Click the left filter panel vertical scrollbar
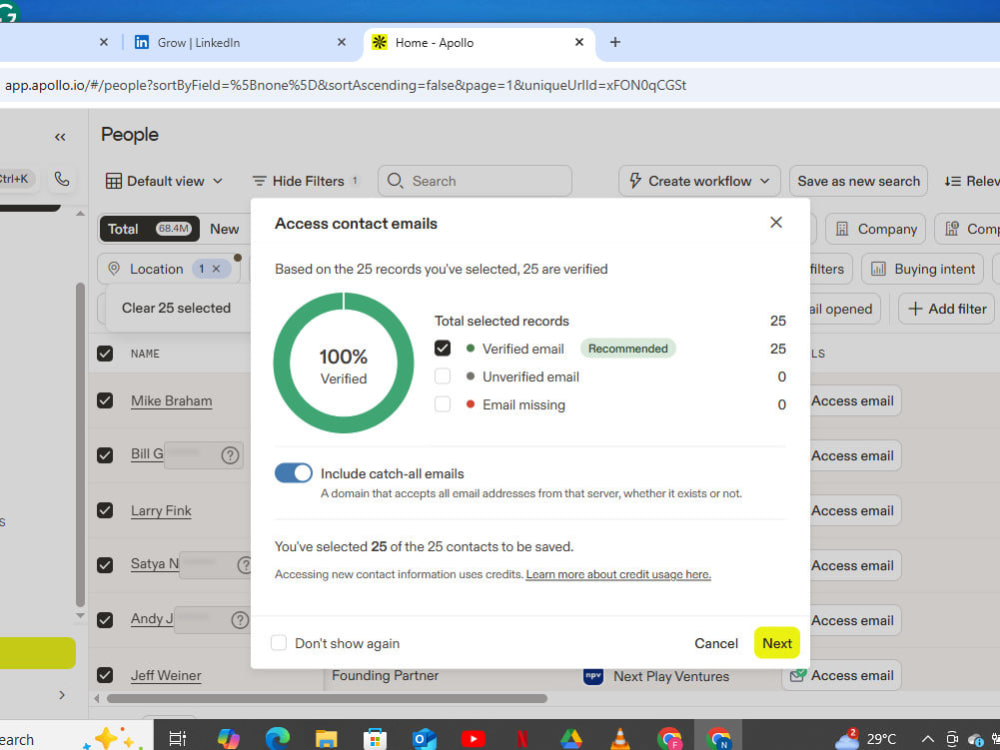The height and width of the screenshot is (750, 1000). click(x=80, y=443)
